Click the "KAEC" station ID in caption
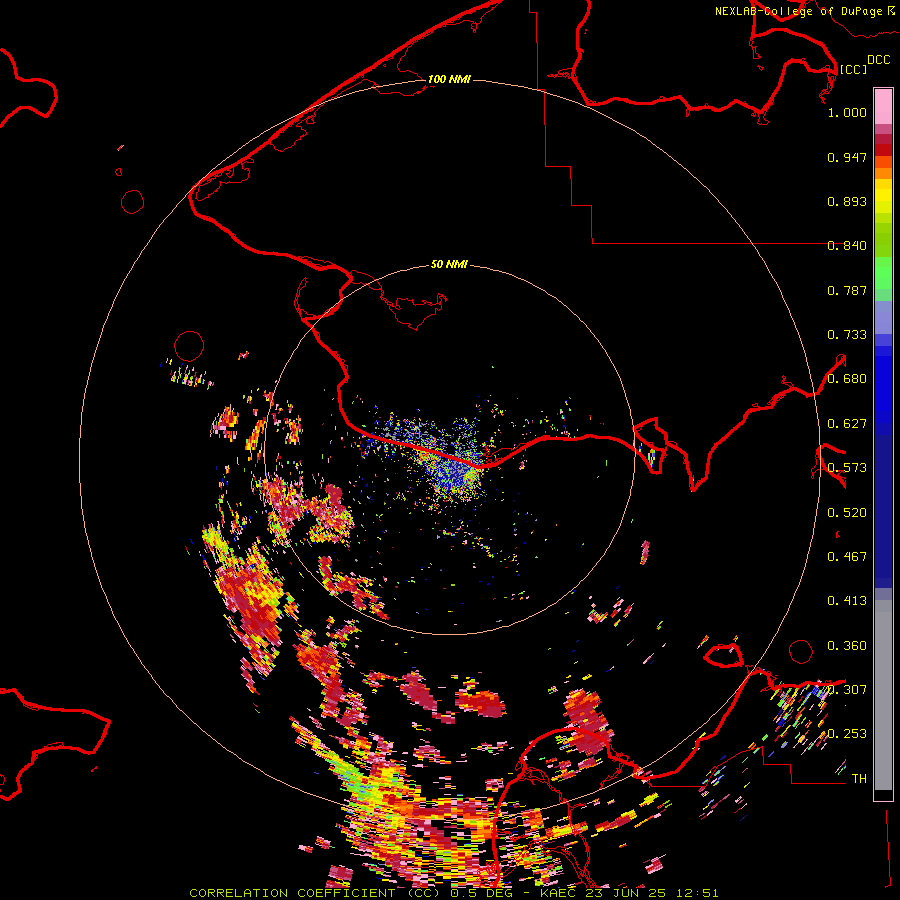 557,893
